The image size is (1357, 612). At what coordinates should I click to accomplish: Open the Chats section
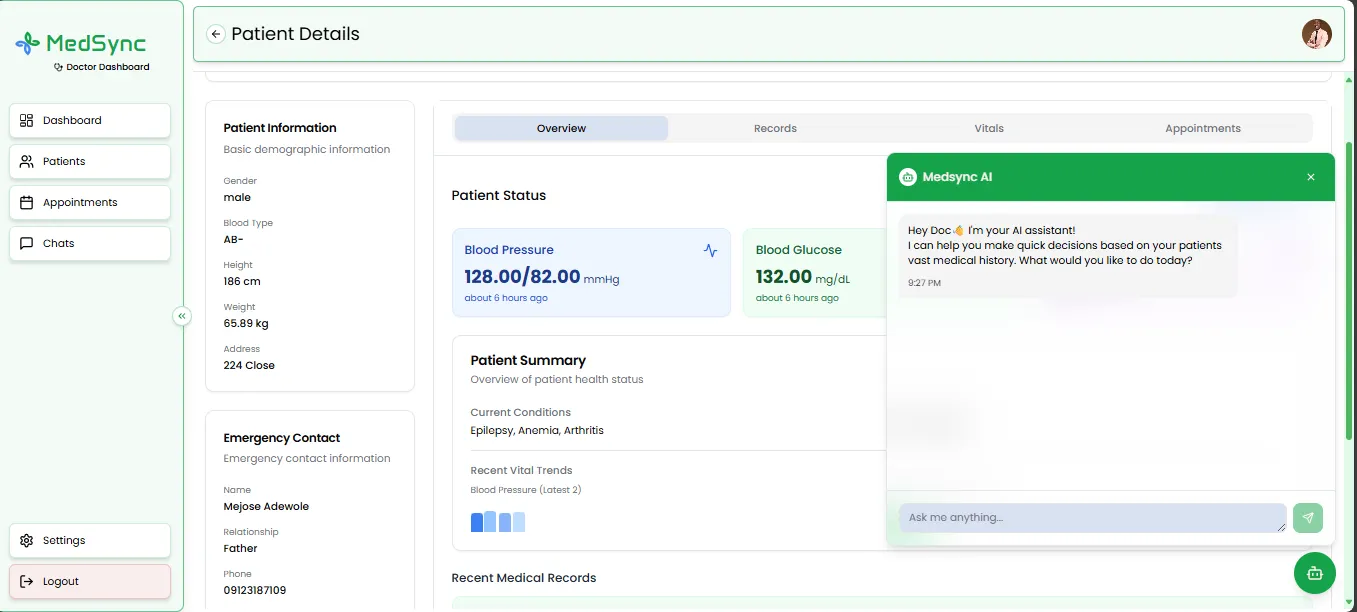click(x=89, y=243)
